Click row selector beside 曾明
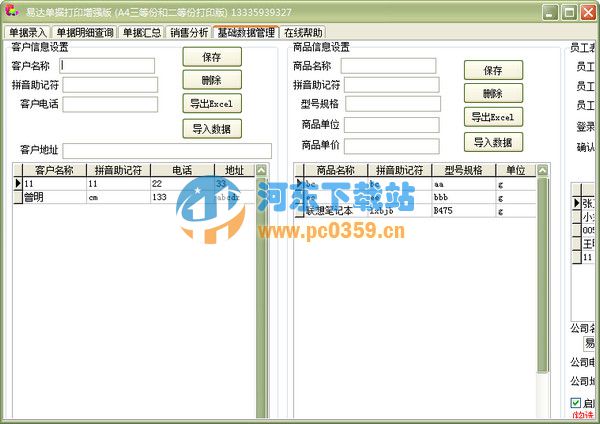The width and height of the screenshot is (600, 424). point(18,197)
